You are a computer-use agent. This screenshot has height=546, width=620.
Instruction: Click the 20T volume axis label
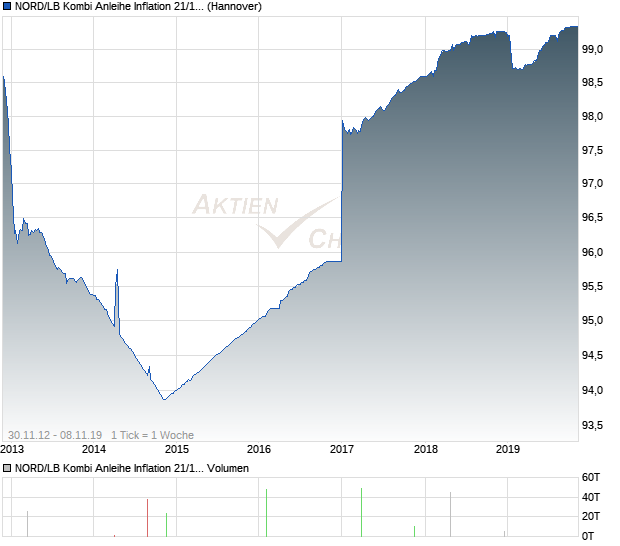[x=591, y=516]
